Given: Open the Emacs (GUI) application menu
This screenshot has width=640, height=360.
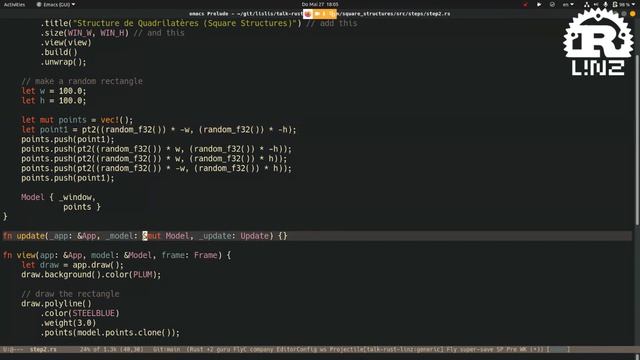Looking at the screenshot, I should 56,4.
